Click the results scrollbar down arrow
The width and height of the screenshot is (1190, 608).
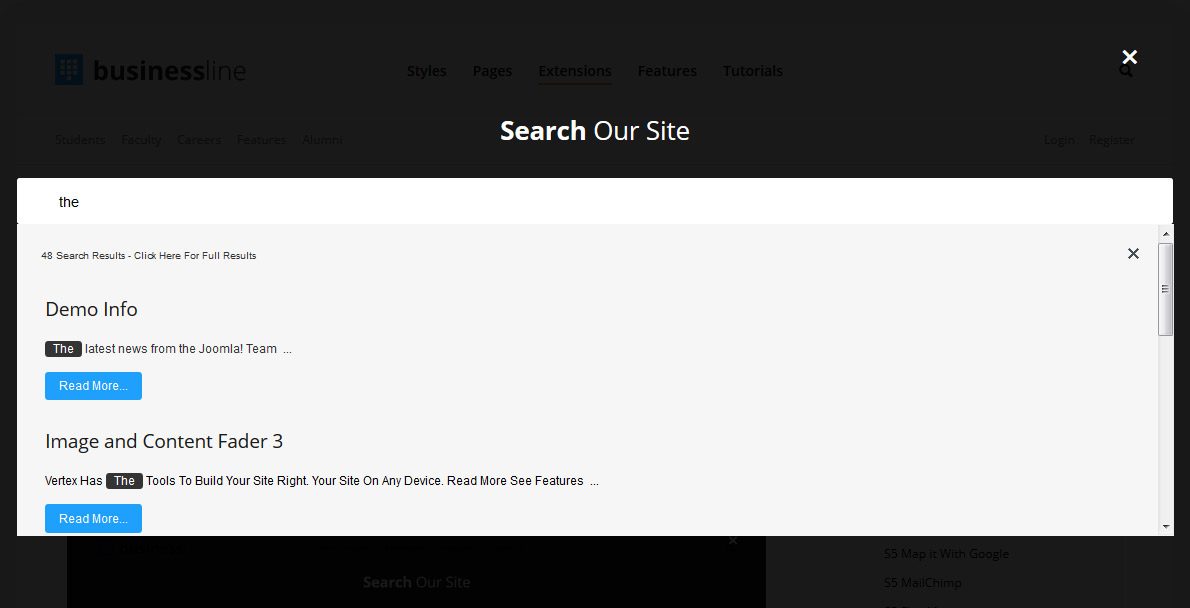pos(1165,526)
